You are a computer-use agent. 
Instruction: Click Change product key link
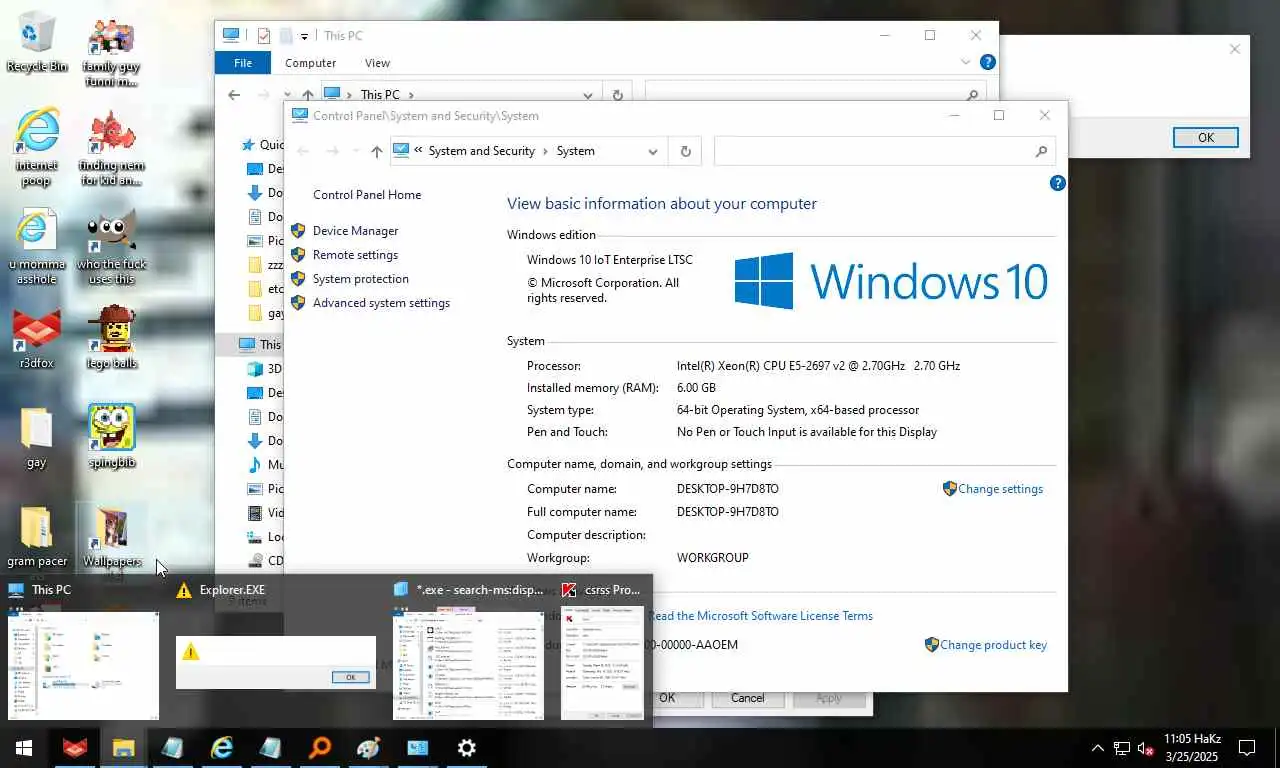pyautogui.click(x=993, y=645)
